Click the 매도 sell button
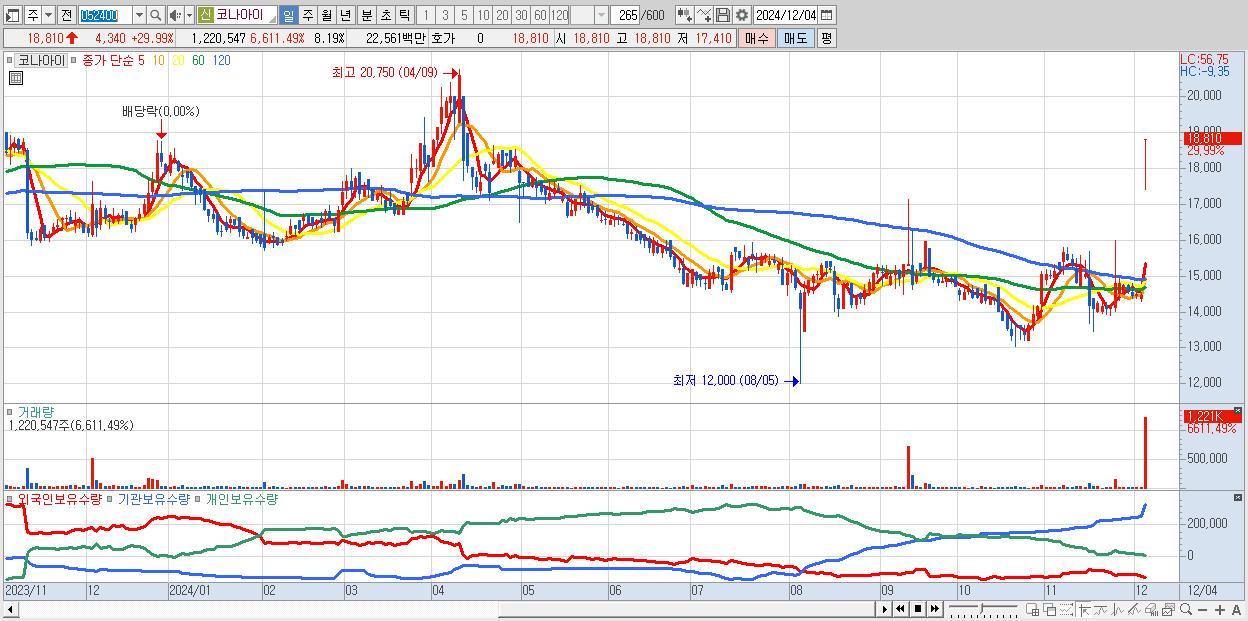The height and width of the screenshot is (621, 1248). 795,38
